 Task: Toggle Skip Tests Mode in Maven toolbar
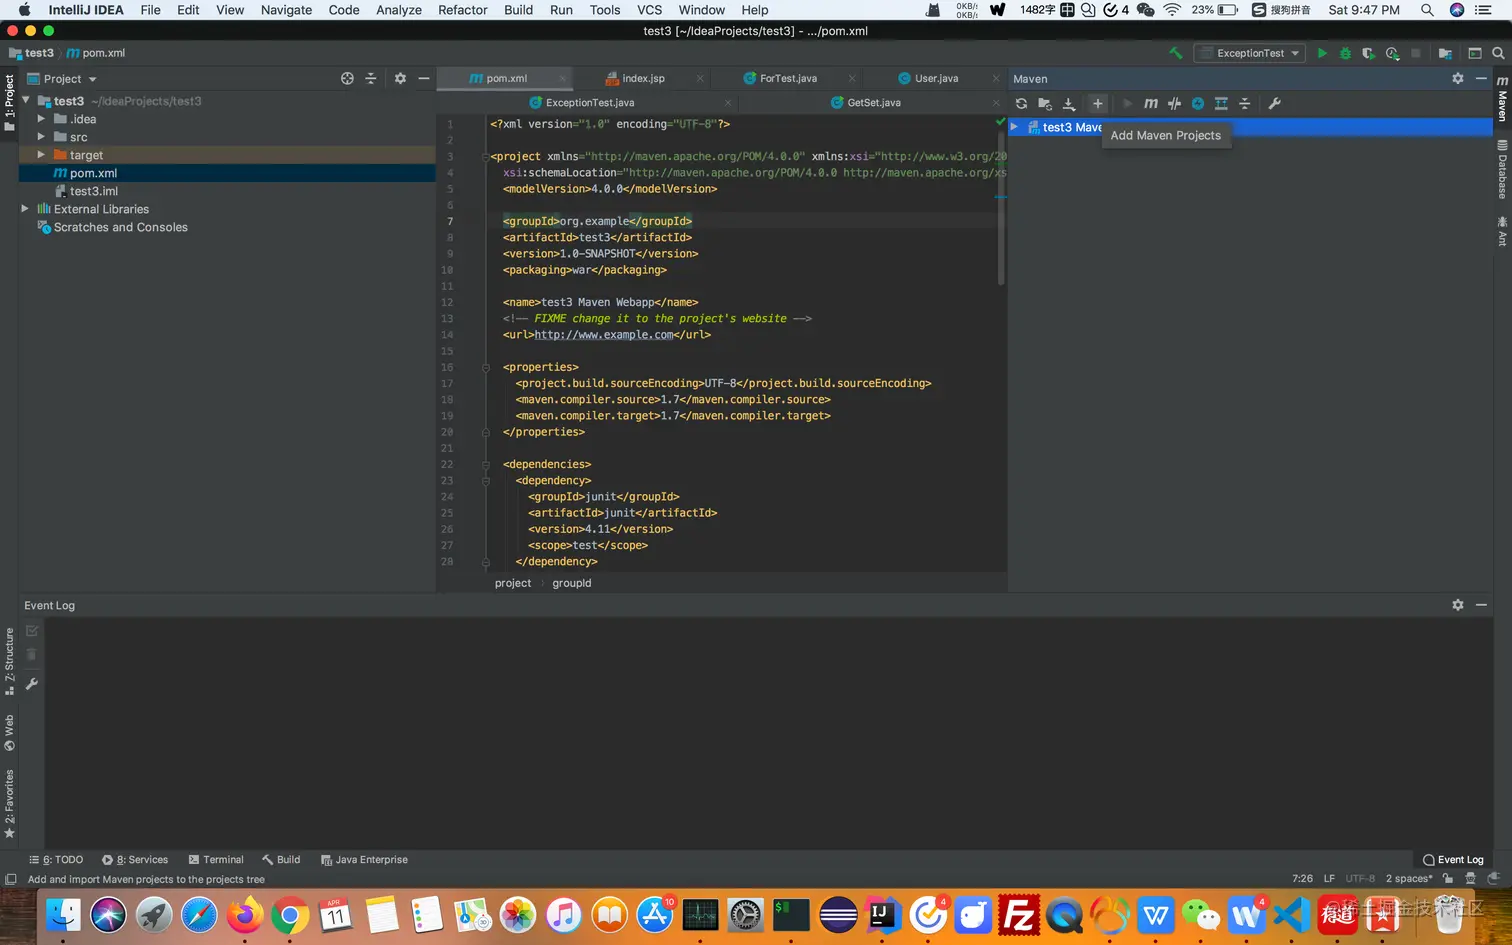point(1198,104)
